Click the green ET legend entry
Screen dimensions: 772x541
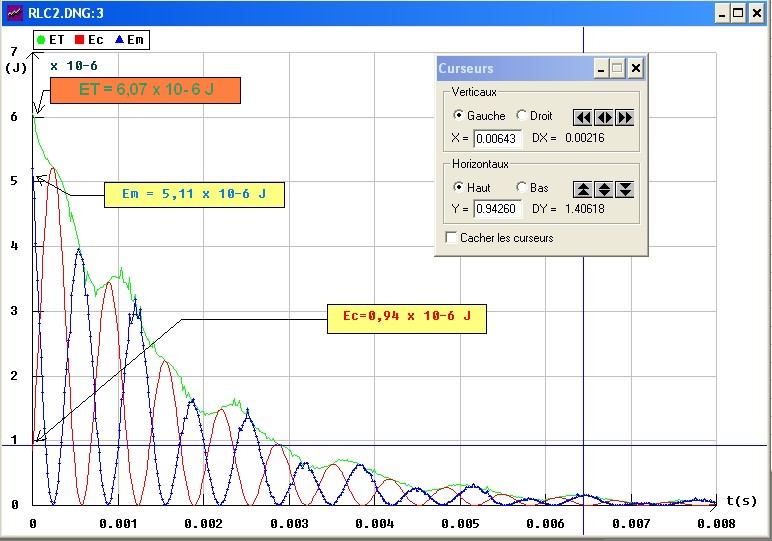(x=50, y=39)
